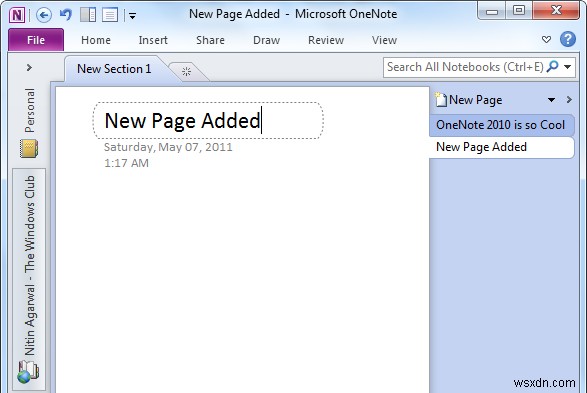Image resolution: width=587 pixels, height=393 pixels.
Task: Collapse the page tabs pane
Action: (569, 100)
